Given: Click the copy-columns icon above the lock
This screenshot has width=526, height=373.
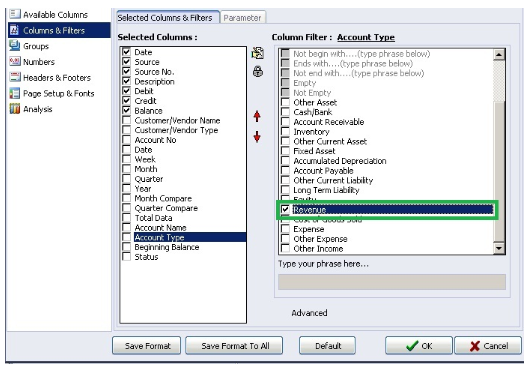Looking at the screenshot, I should pyautogui.click(x=258, y=53).
